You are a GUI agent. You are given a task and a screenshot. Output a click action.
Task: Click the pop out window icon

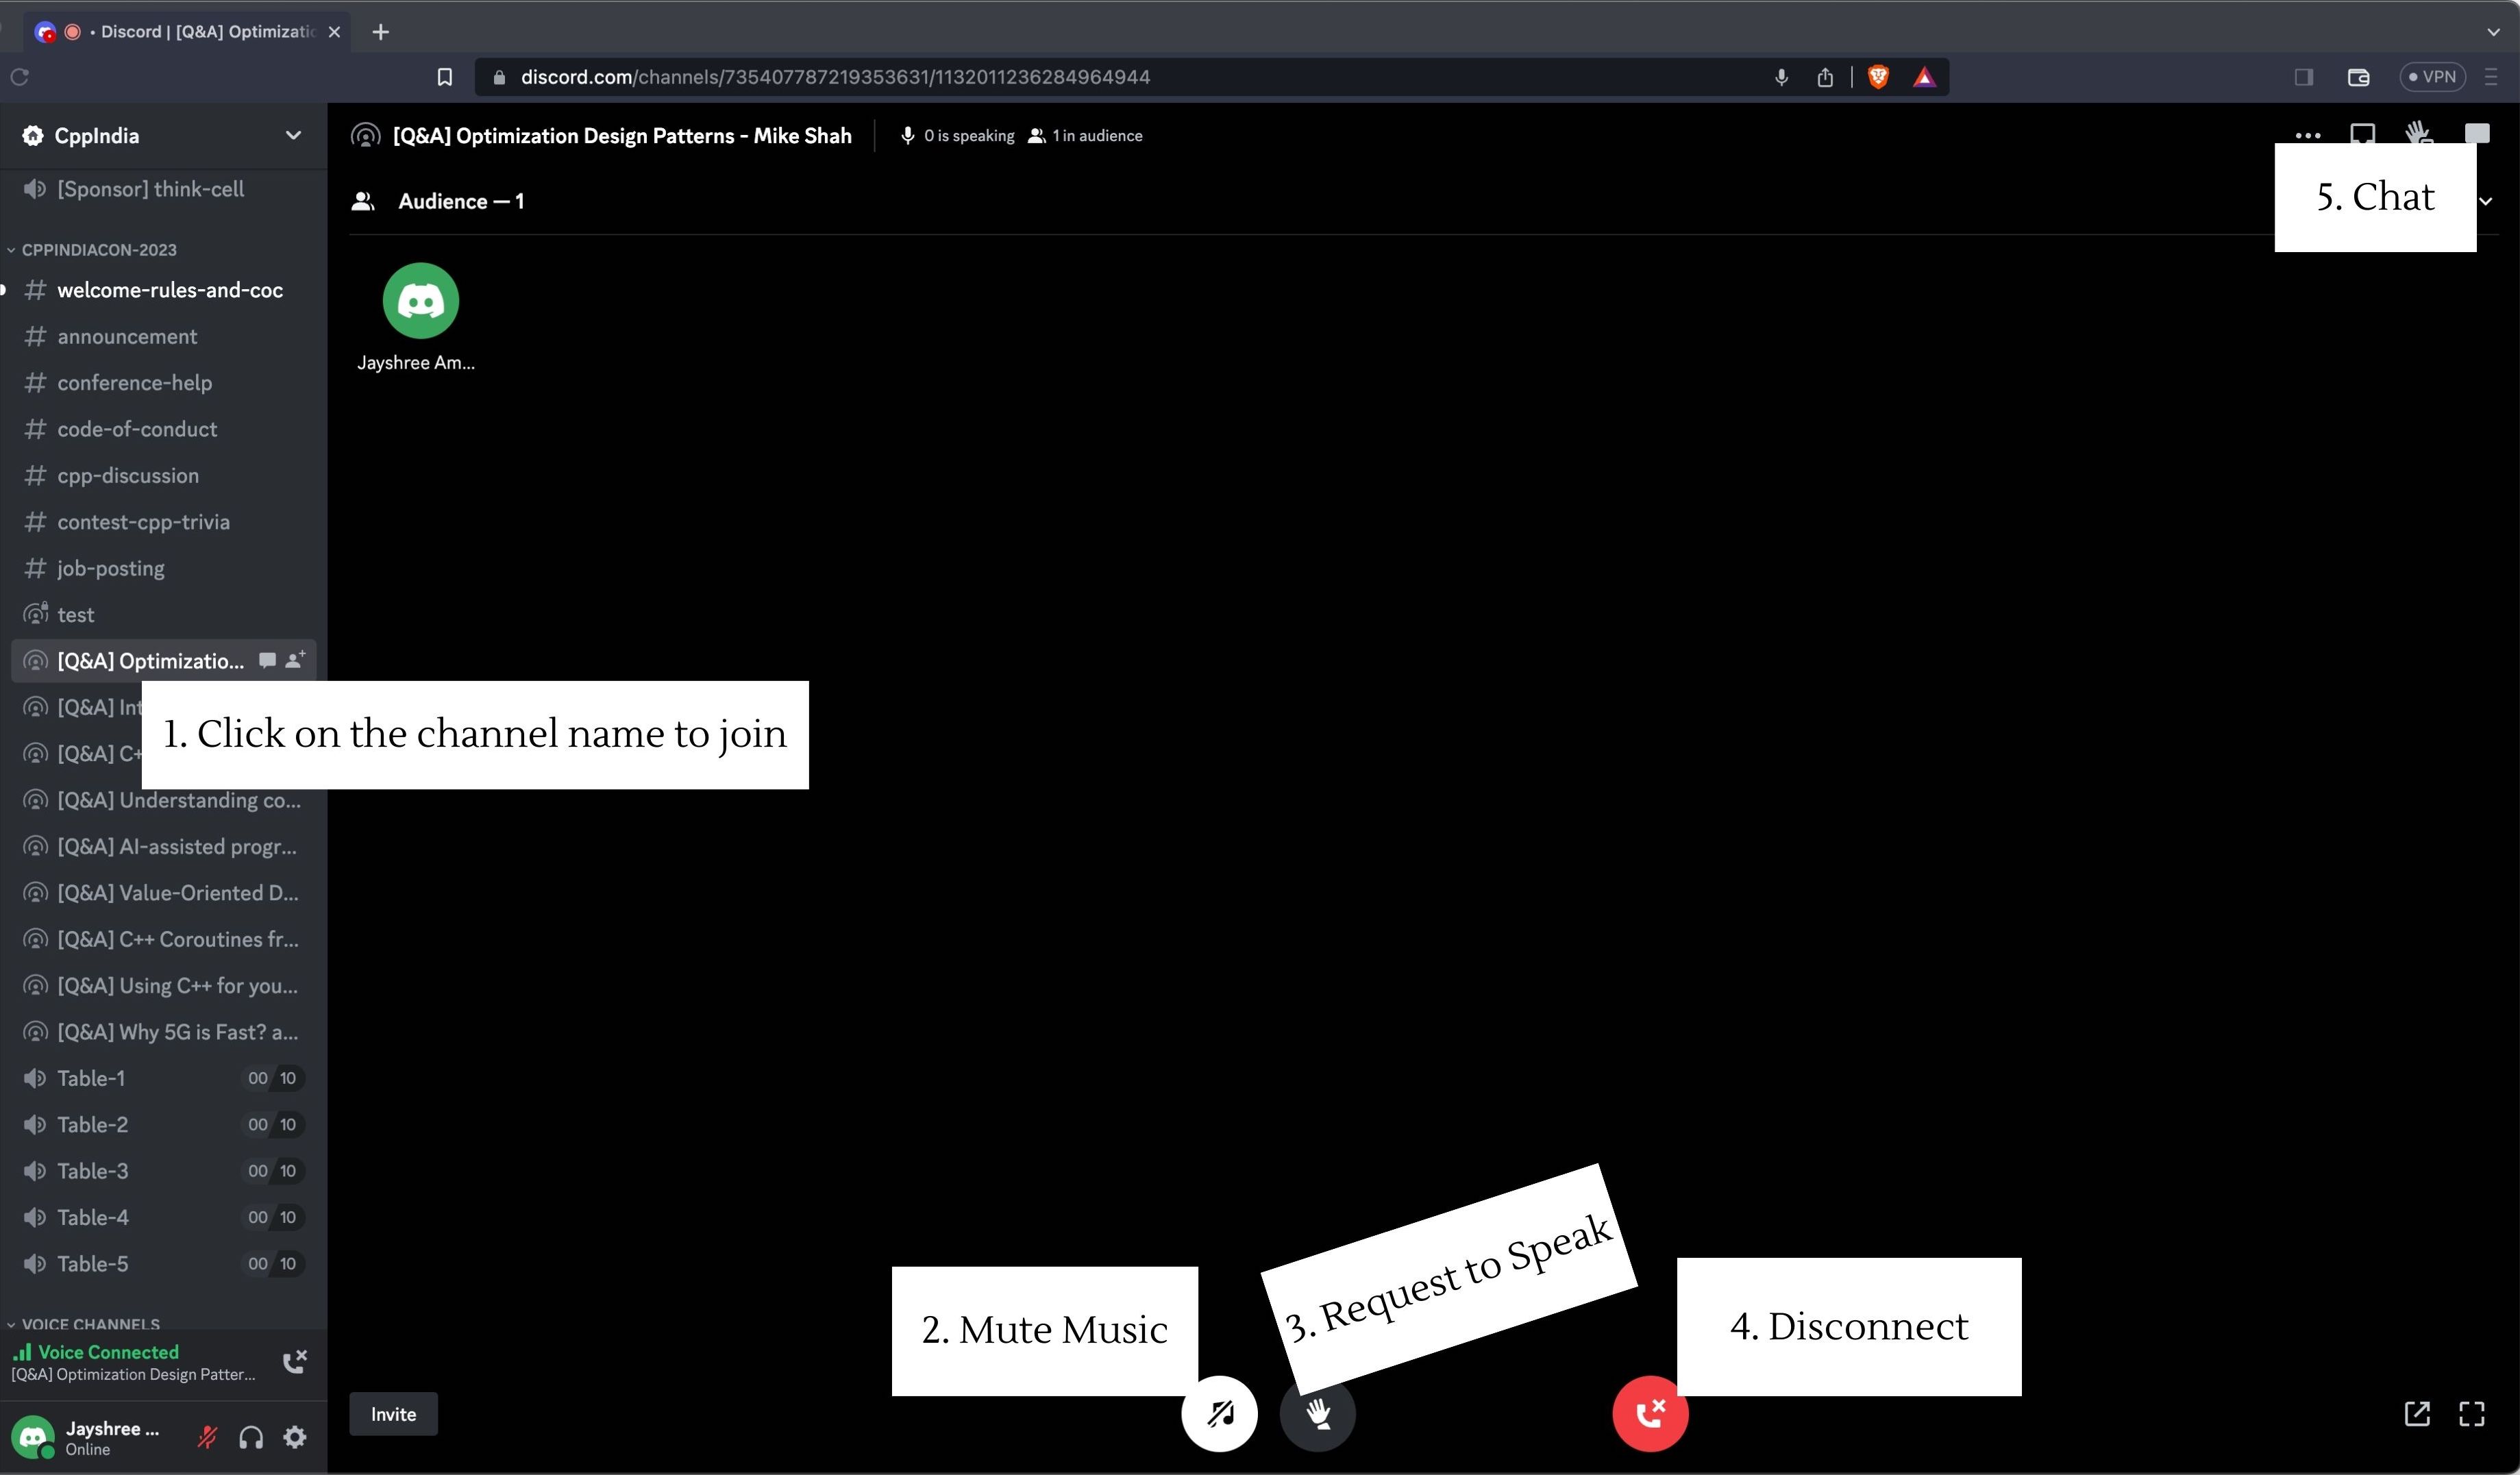pyautogui.click(x=2417, y=1413)
